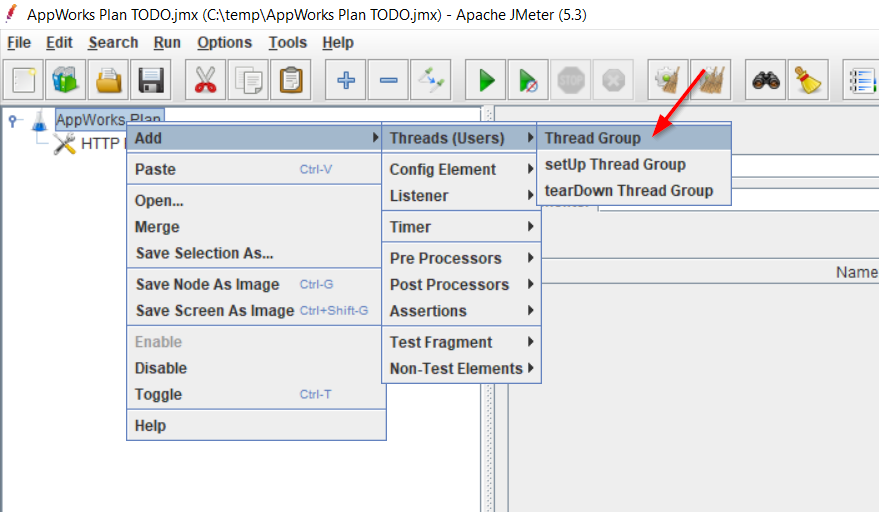
Task: Save the test plan with floppy icon
Action: (x=150, y=80)
